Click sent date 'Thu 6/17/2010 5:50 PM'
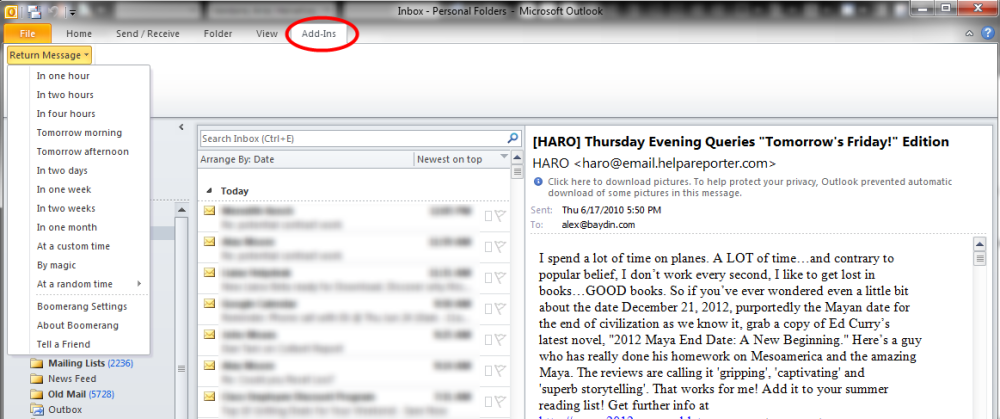 point(611,210)
